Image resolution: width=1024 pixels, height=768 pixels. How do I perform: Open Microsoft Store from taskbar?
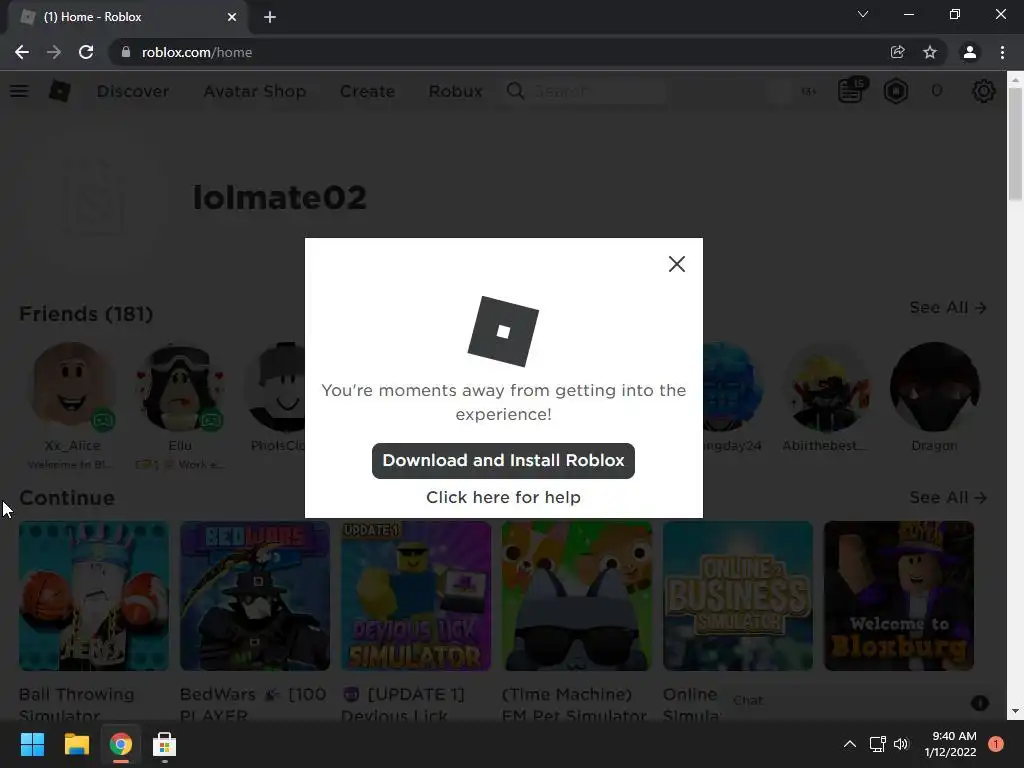coord(165,744)
